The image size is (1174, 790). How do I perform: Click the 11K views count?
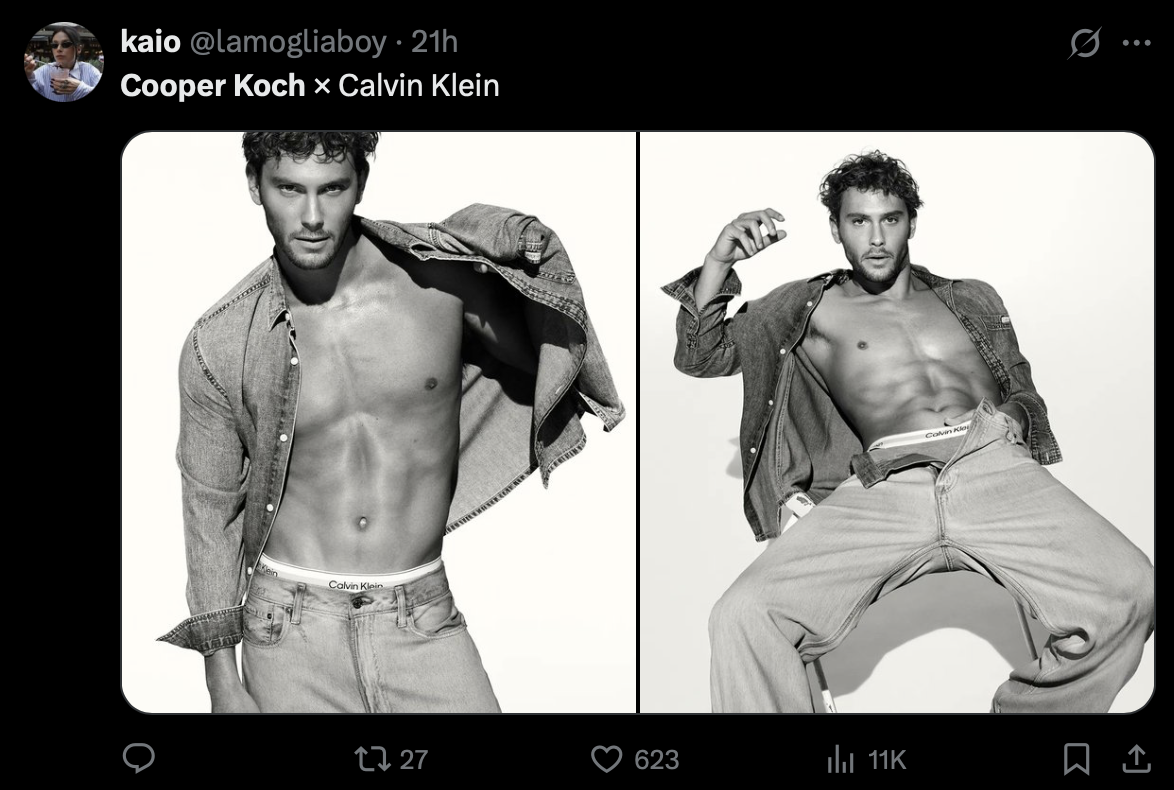click(886, 759)
